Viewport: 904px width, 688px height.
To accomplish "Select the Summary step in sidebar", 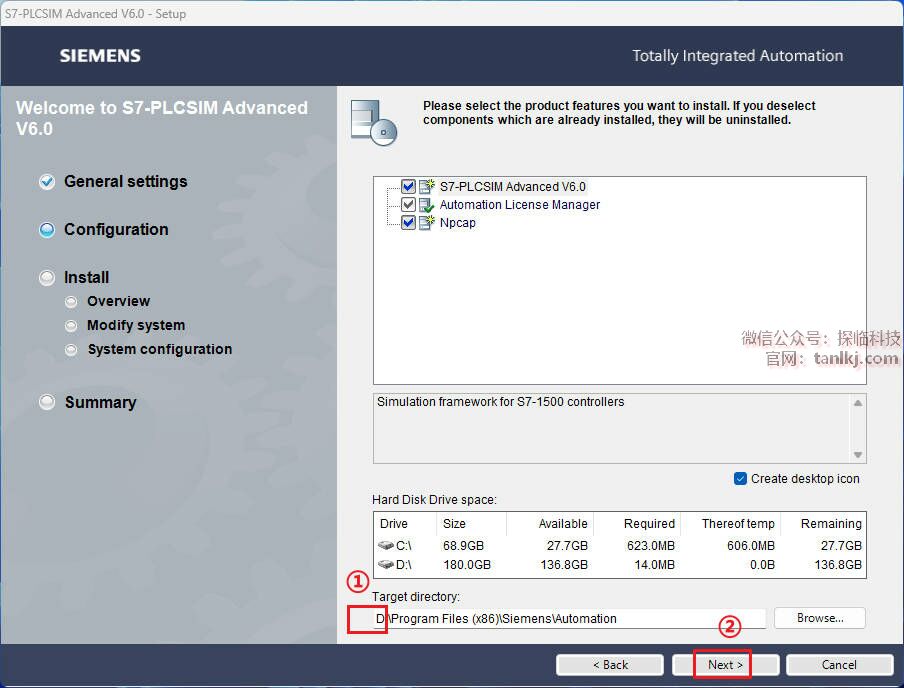I will 100,402.
